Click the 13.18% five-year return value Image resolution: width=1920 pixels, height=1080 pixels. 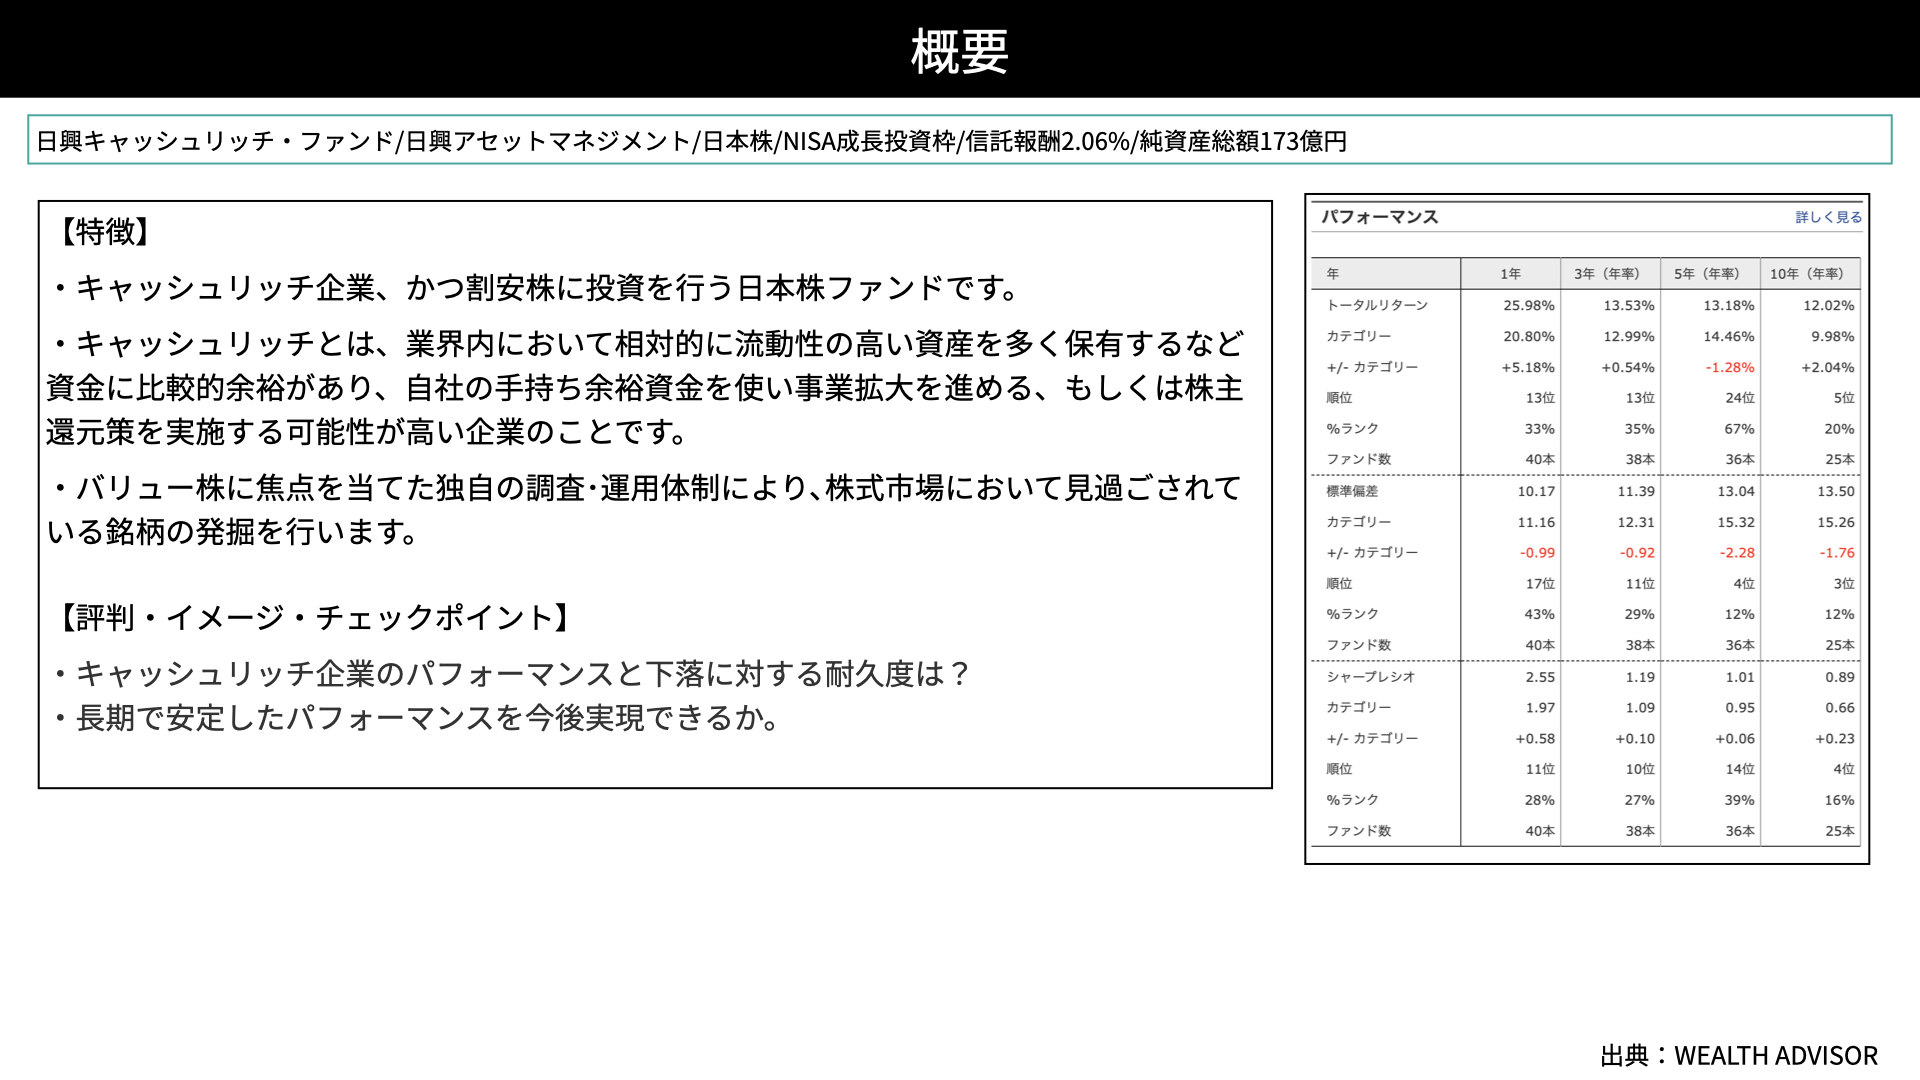(1729, 305)
